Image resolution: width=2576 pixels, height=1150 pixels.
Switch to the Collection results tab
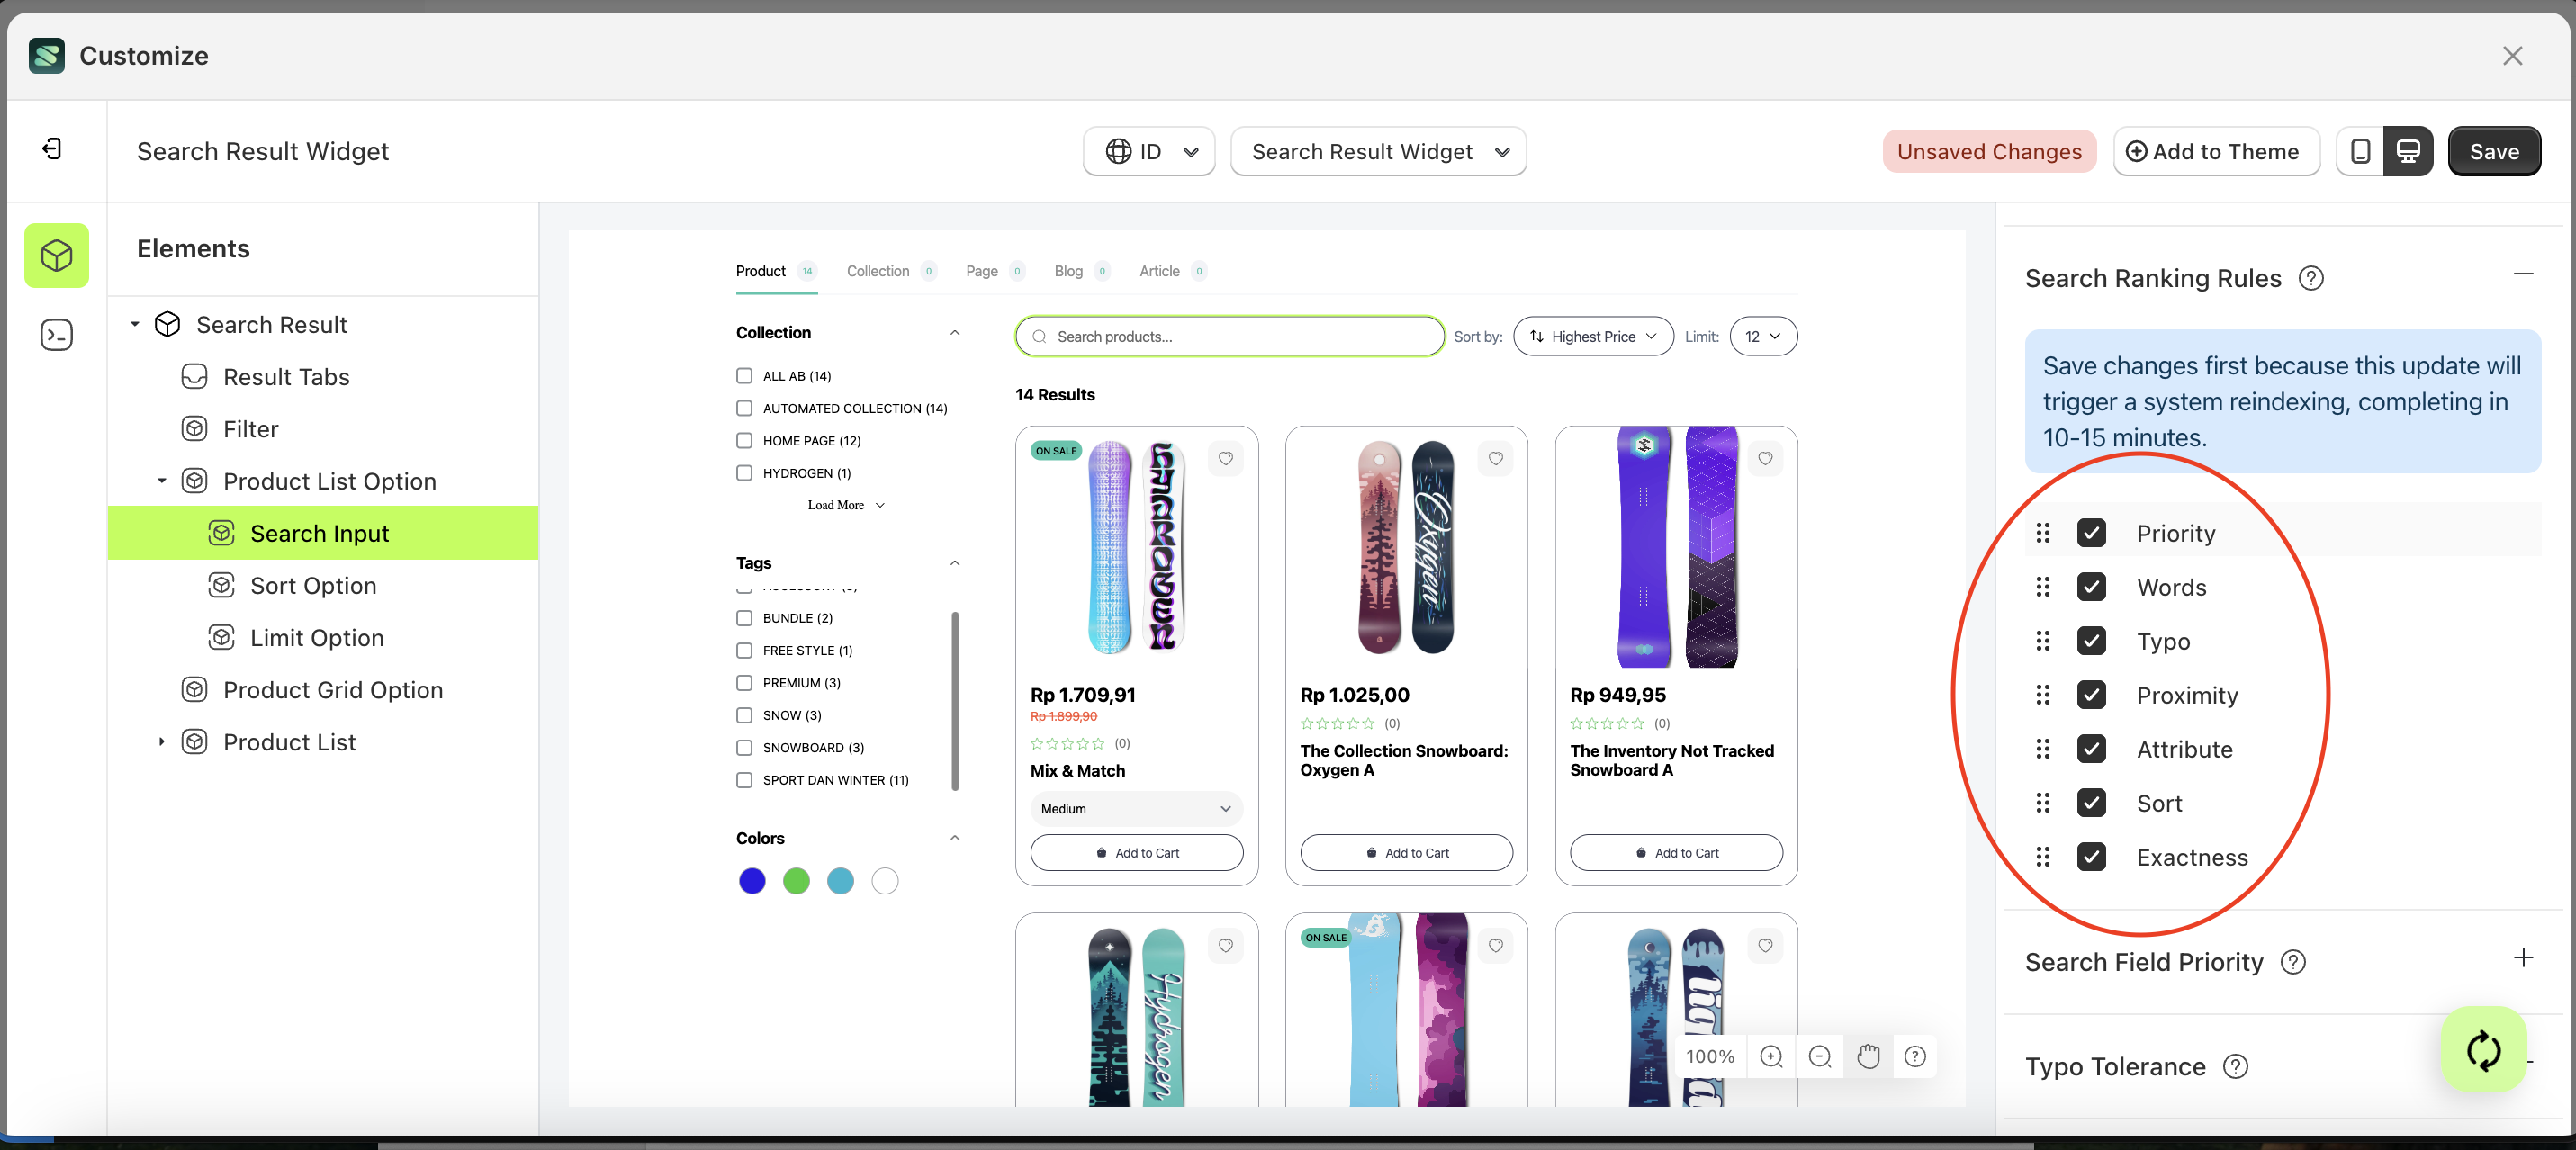pos(878,271)
